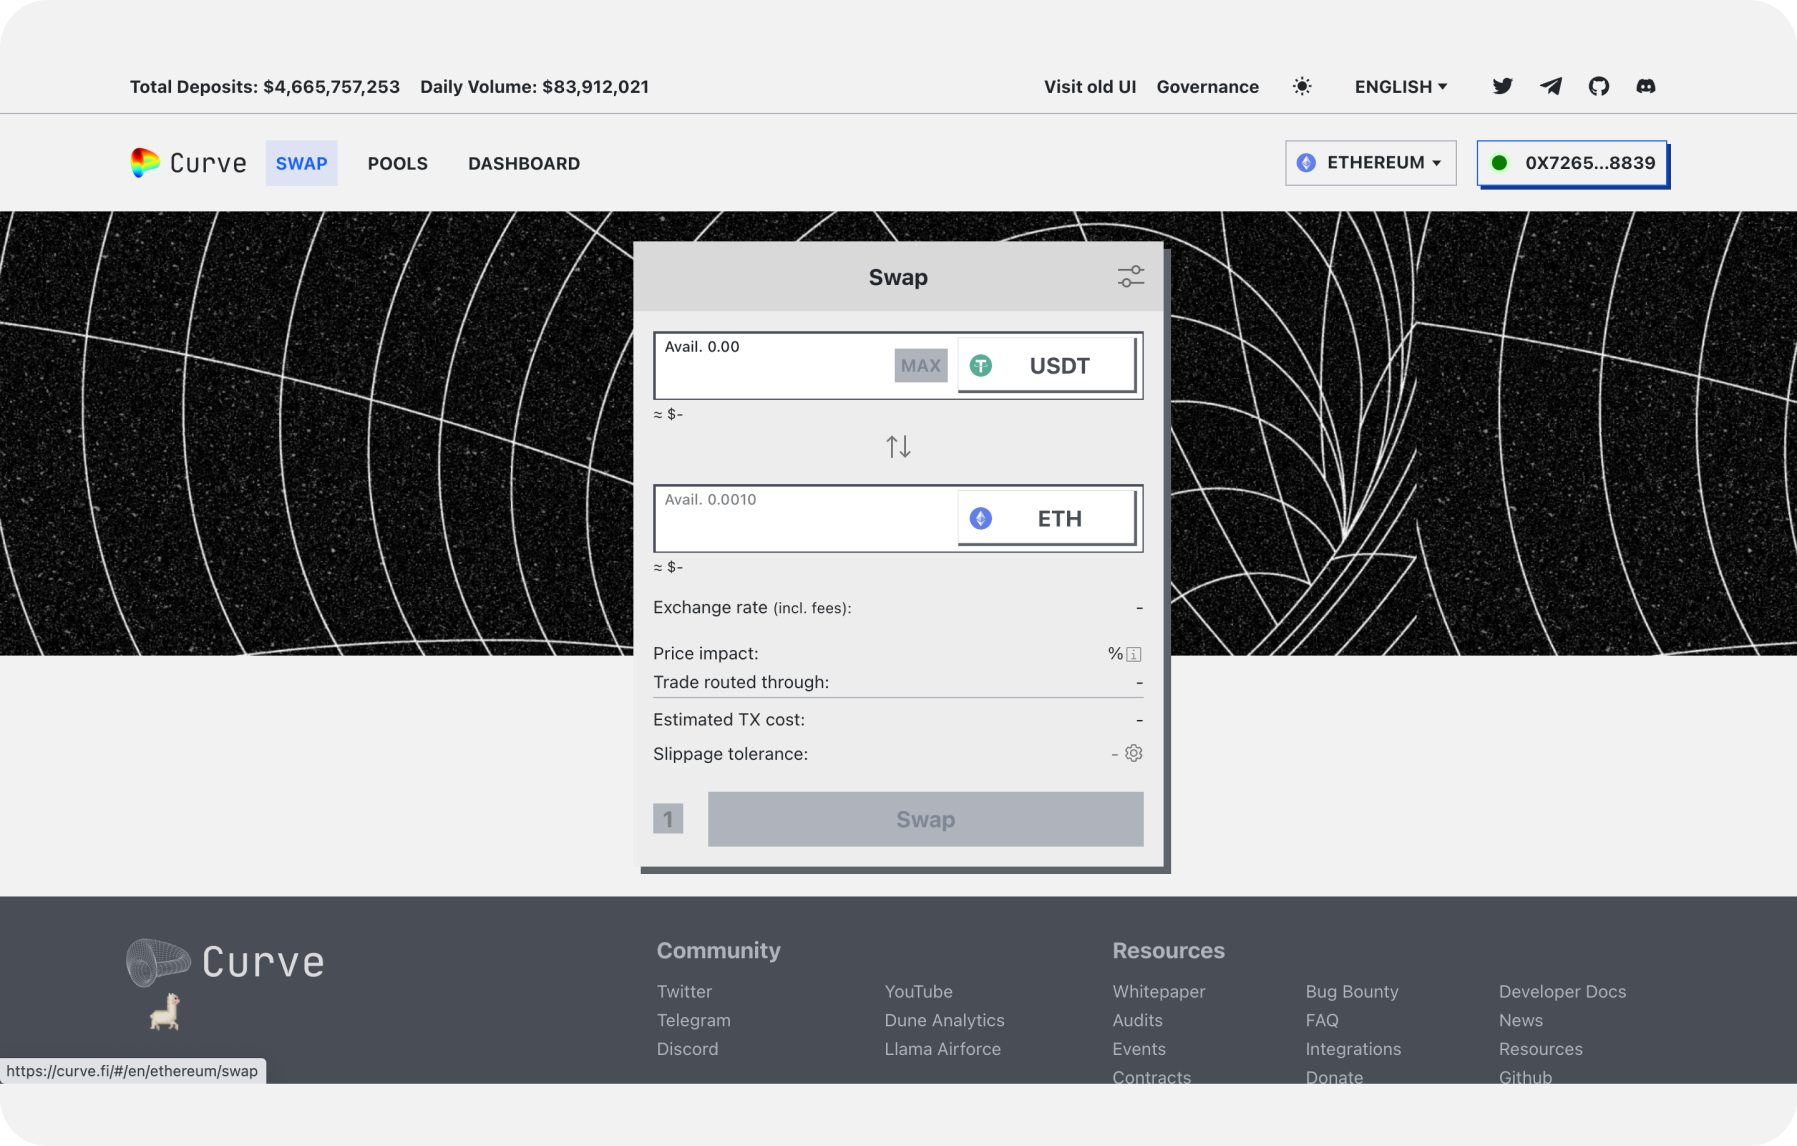Click wallet address 0X7265...8839 button
The width and height of the screenshot is (1797, 1146).
click(1572, 163)
